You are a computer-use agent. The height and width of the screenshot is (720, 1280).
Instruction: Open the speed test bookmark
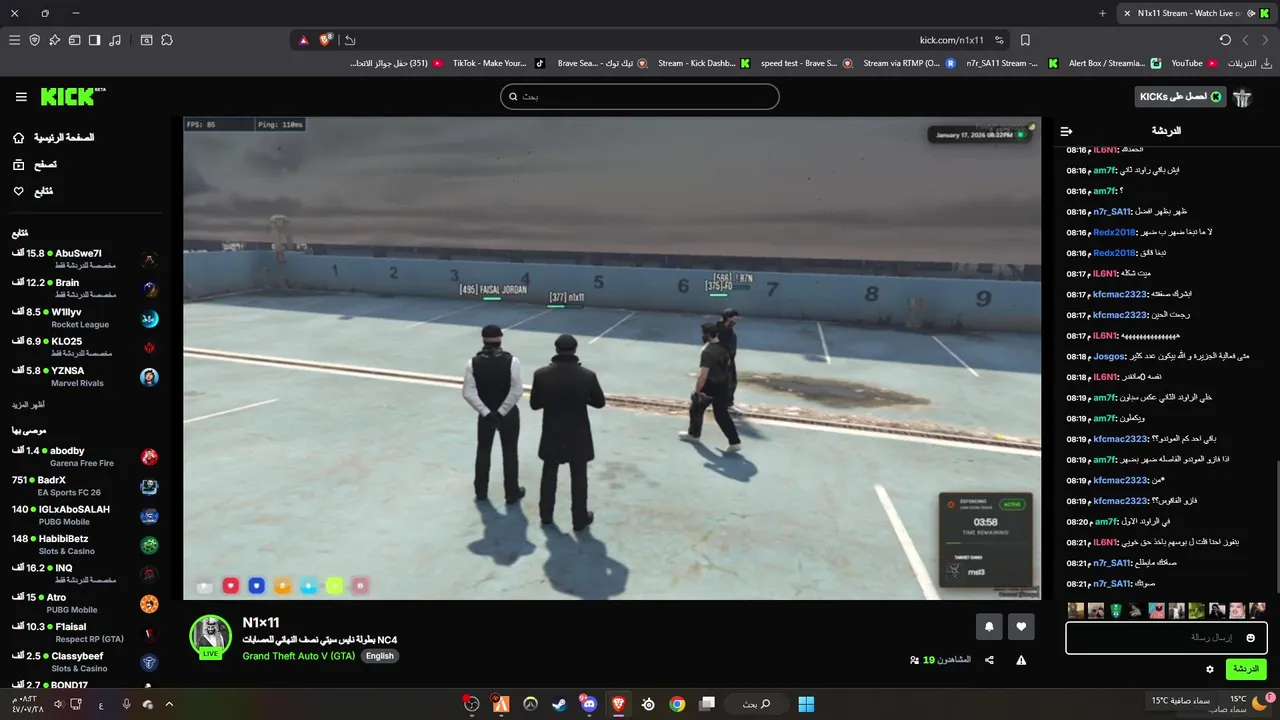806,63
